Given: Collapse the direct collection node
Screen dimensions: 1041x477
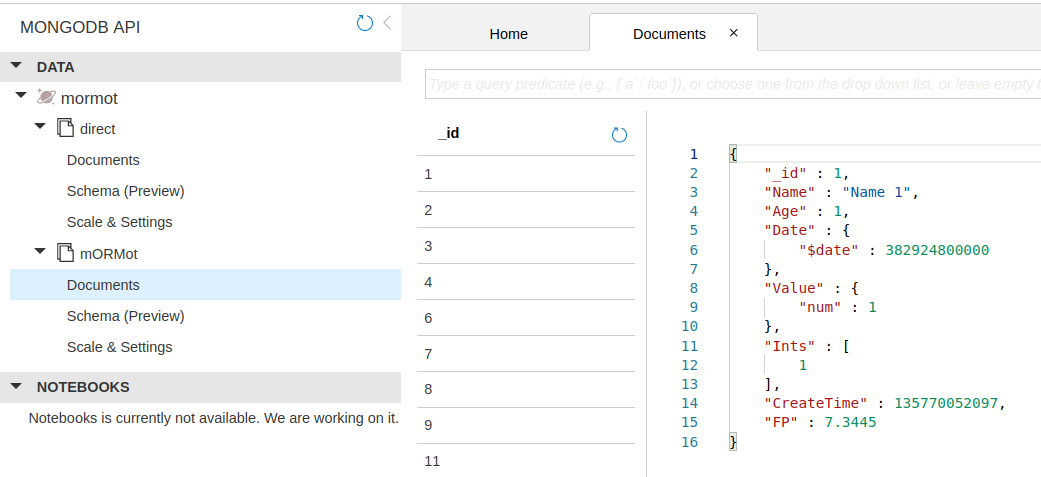Looking at the screenshot, I should [x=40, y=126].
